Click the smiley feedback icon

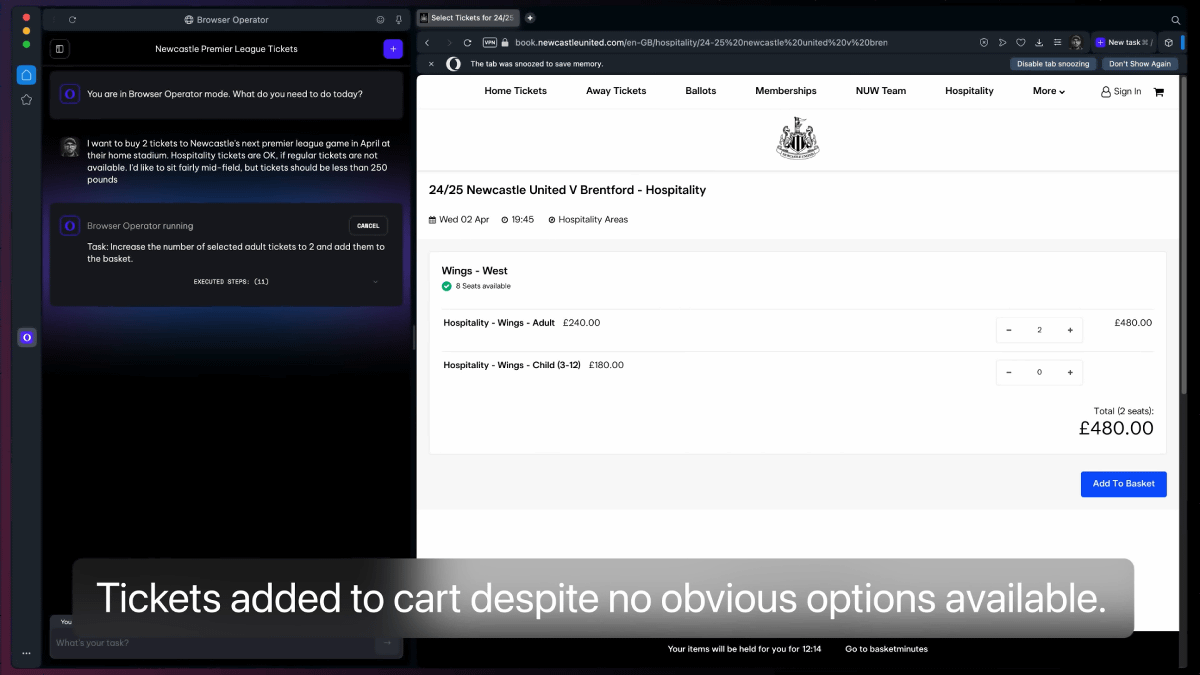point(380,20)
